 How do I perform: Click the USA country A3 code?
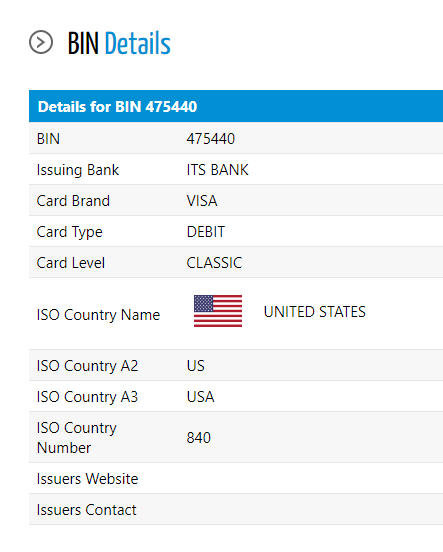coord(200,397)
